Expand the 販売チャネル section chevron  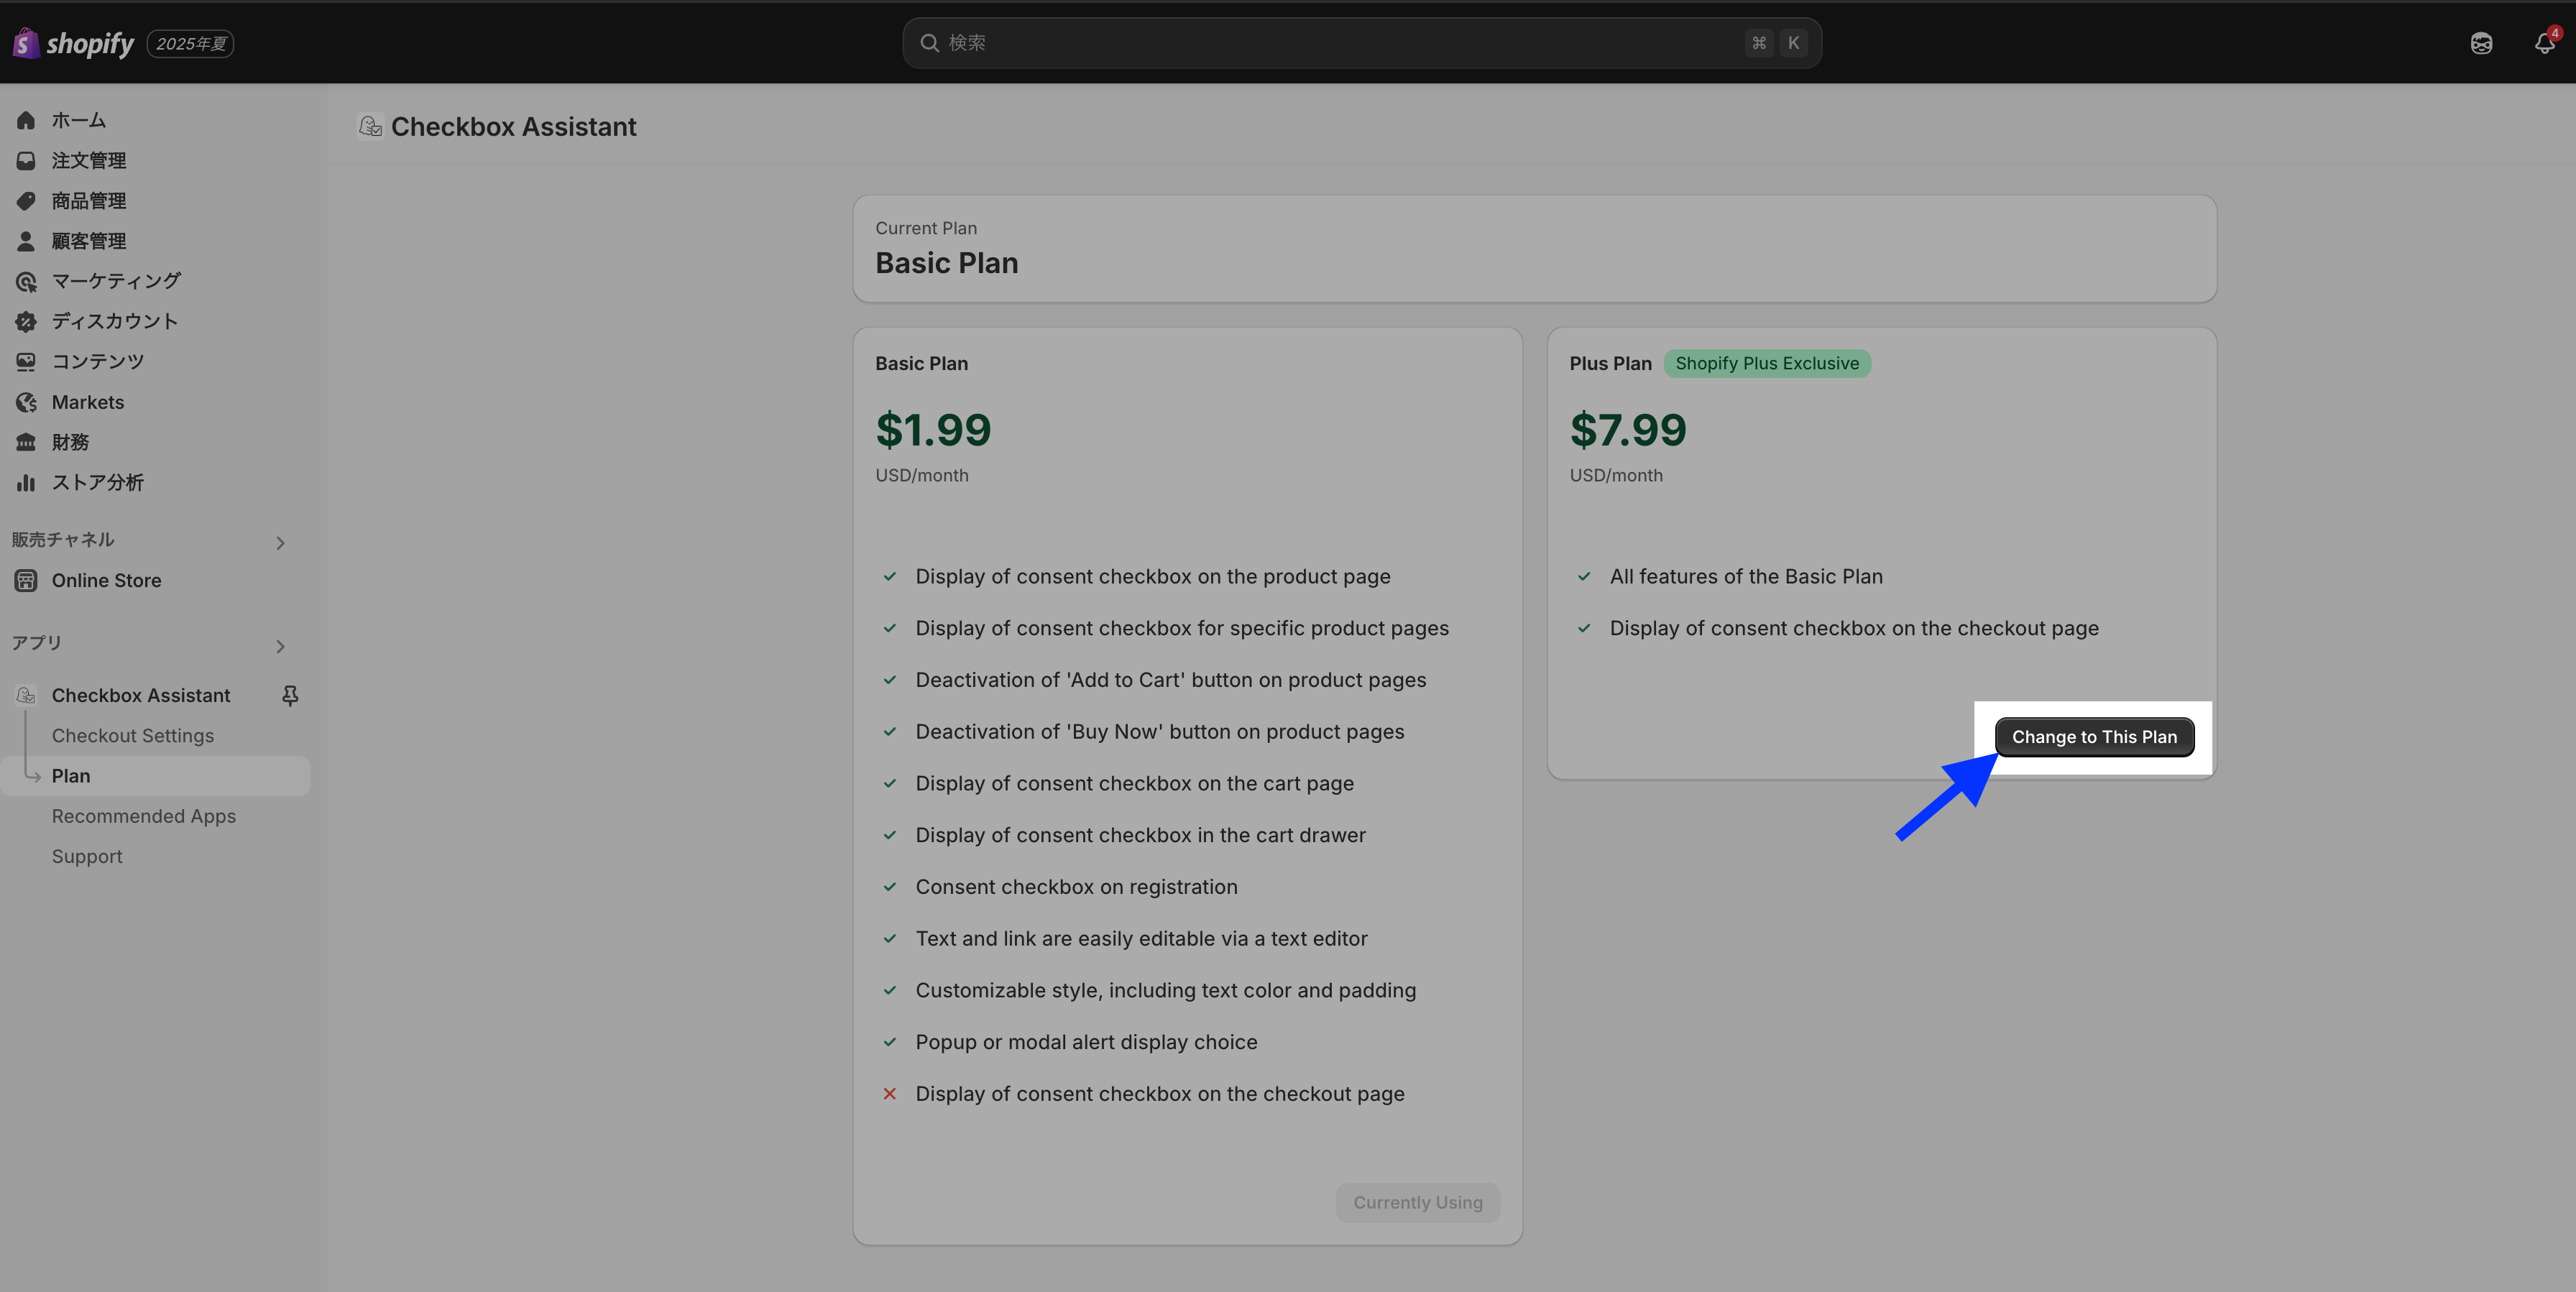280,543
